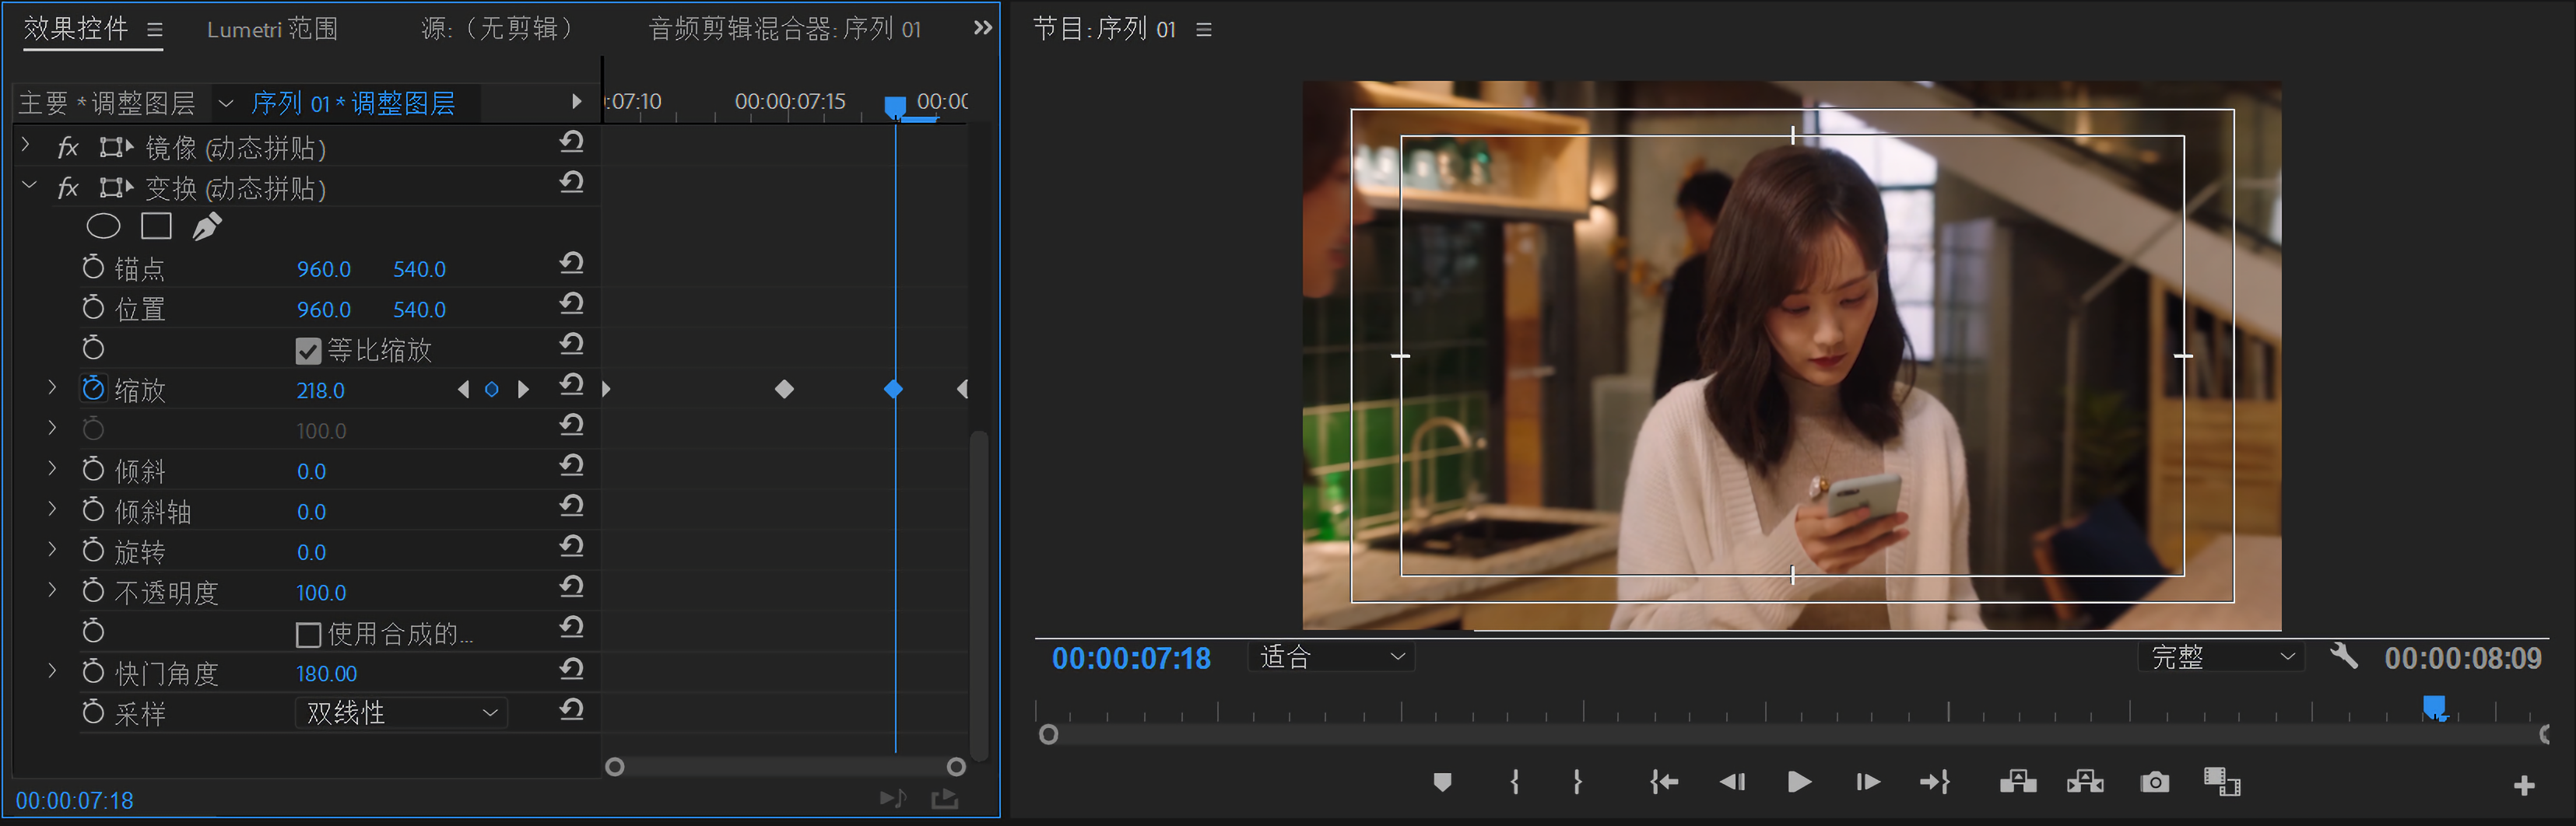
Task: Edit the 缩放 value 218.0
Action: [x=320, y=391]
